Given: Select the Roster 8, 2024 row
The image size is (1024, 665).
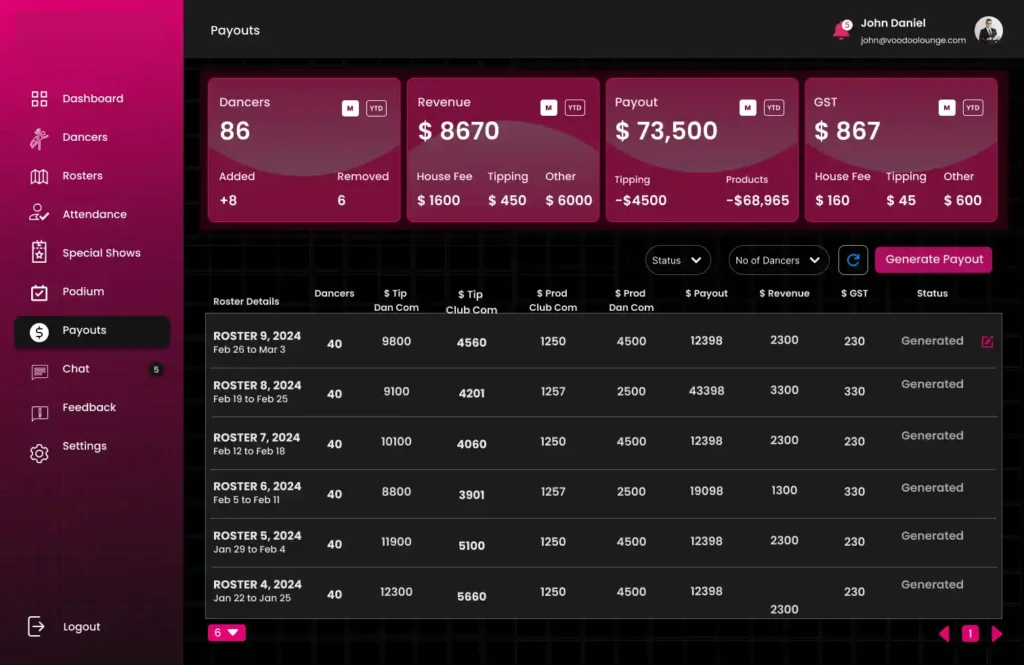Looking at the screenshot, I should (x=257, y=391).
